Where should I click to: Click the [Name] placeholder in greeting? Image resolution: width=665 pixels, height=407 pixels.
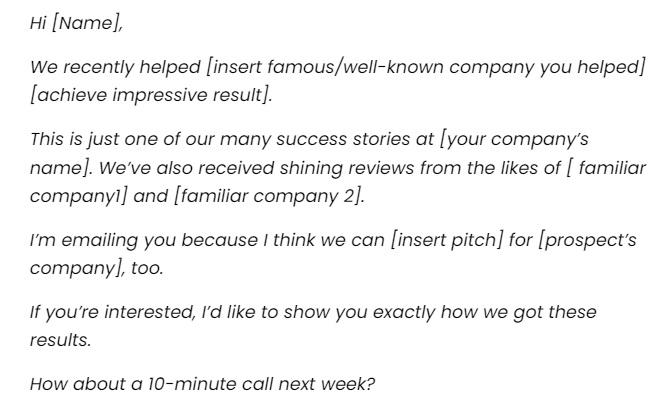[x=87, y=22]
